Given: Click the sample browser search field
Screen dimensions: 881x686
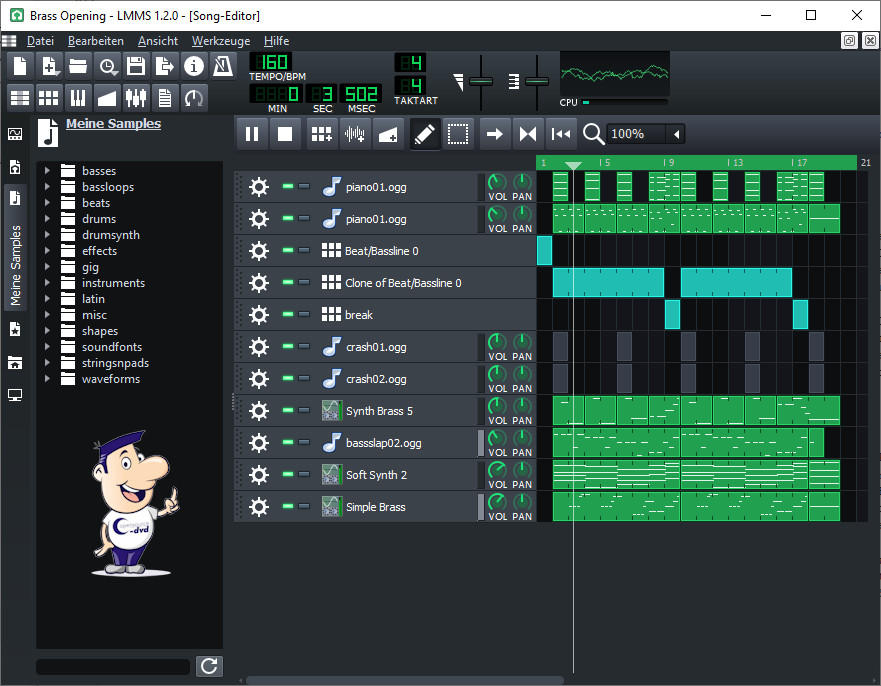Looking at the screenshot, I should (x=113, y=666).
